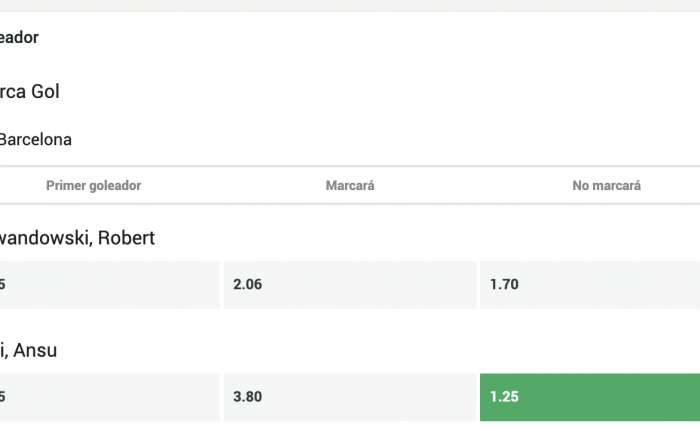Select the 2.06 odds cell
This screenshot has height=441, width=700.
coord(350,285)
